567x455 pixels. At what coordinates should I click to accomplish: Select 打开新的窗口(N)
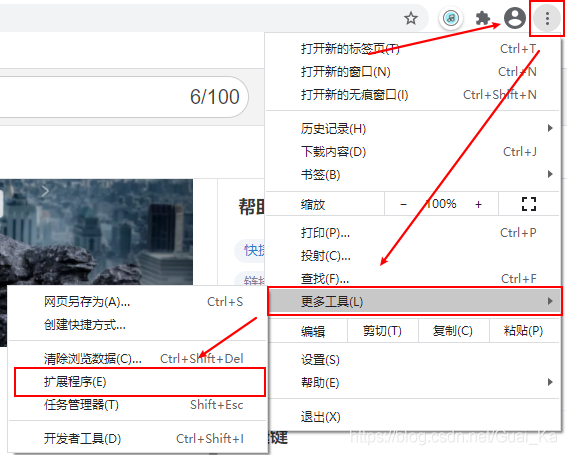(x=413, y=72)
